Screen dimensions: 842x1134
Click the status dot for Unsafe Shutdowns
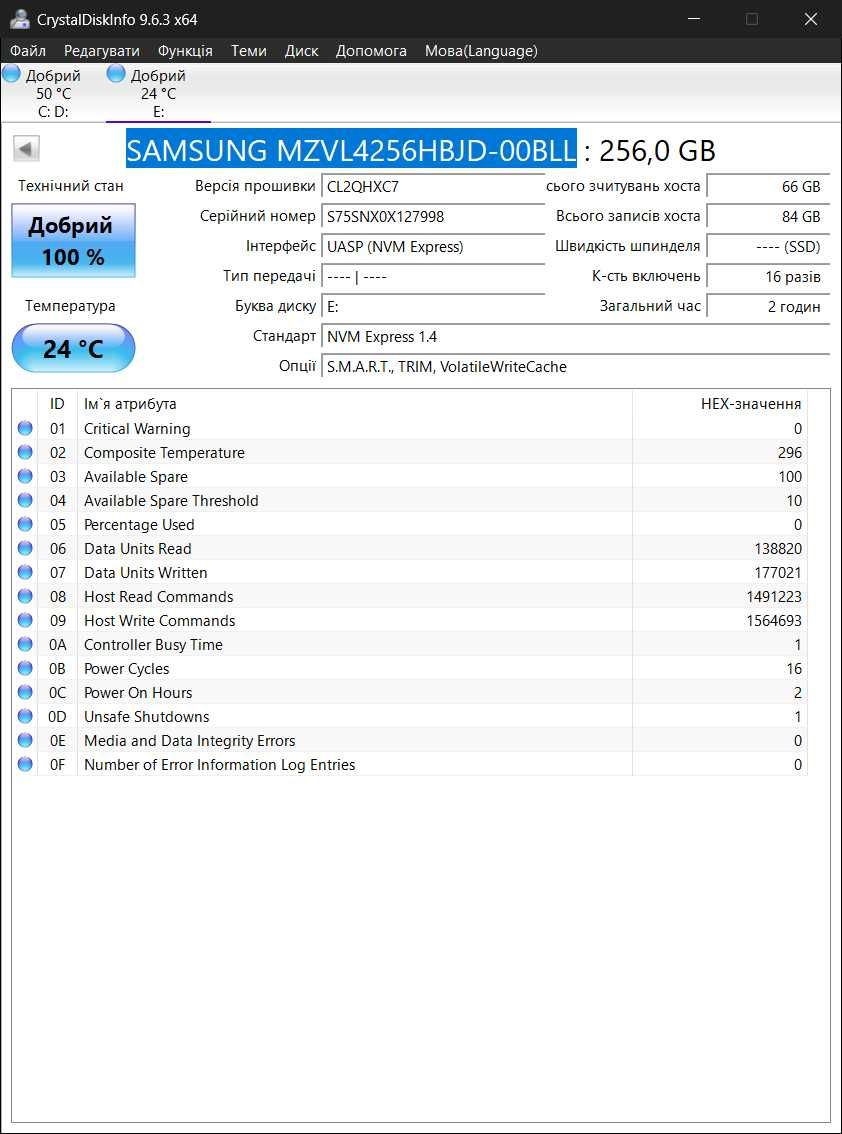coord(25,716)
